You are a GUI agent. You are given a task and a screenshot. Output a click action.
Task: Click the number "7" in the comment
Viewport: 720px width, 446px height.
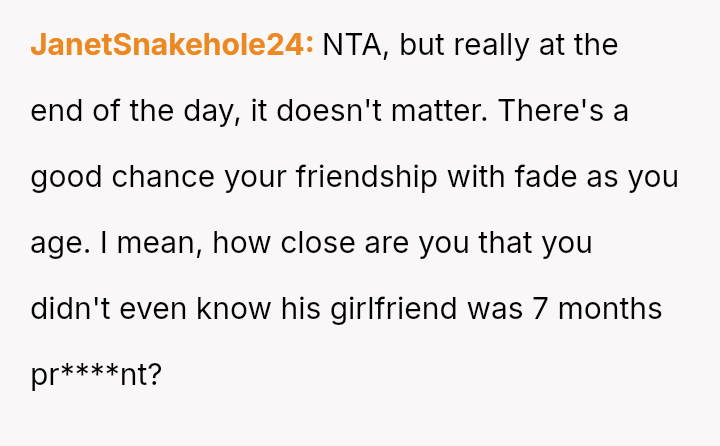[x=540, y=309]
